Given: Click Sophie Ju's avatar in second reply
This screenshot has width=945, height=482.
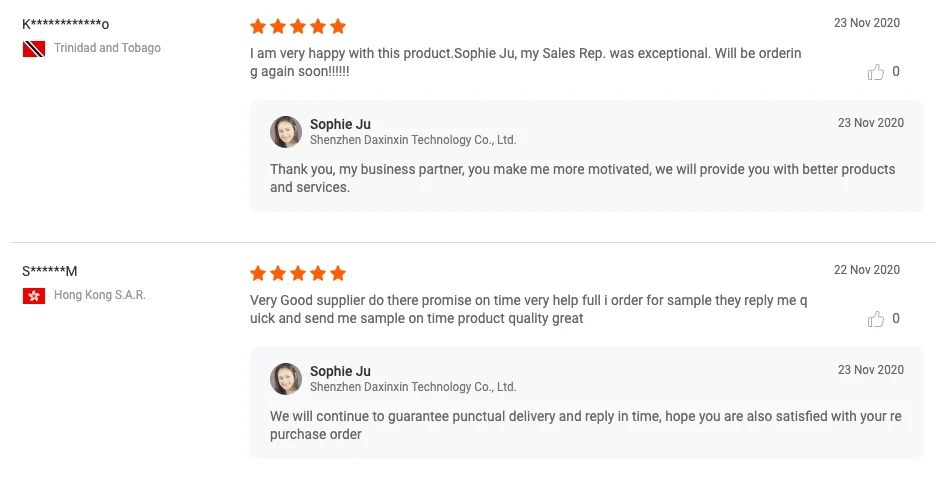Looking at the screenshot, I should click(x=286, y=379).
